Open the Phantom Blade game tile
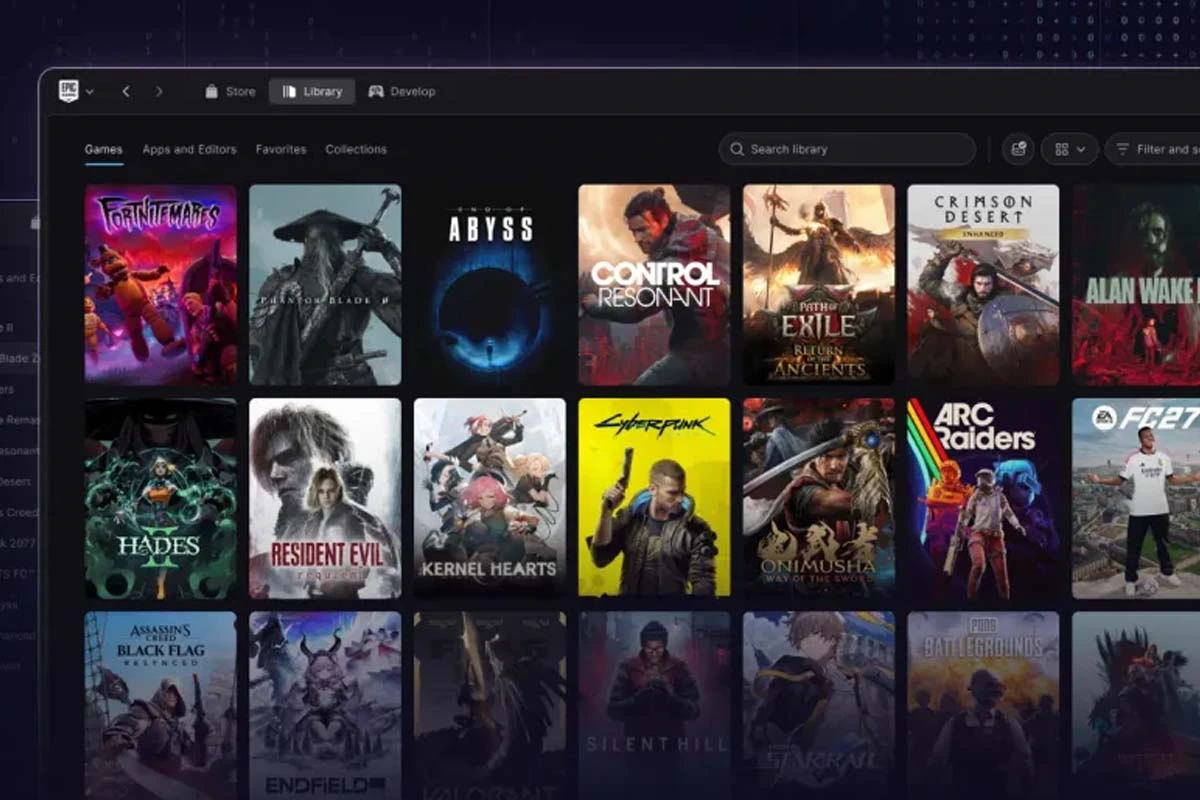Viewport: 1200px width, 800px height. click(325, 284)
